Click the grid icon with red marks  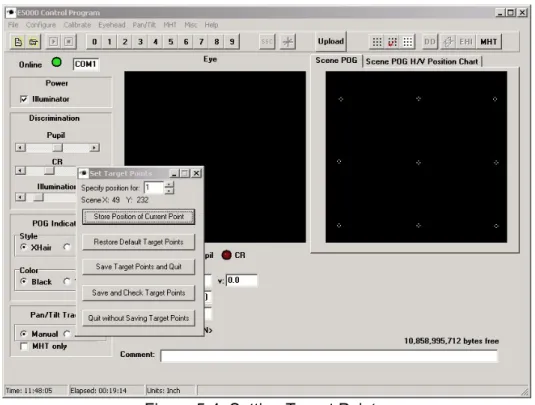[x=392, y=42]
